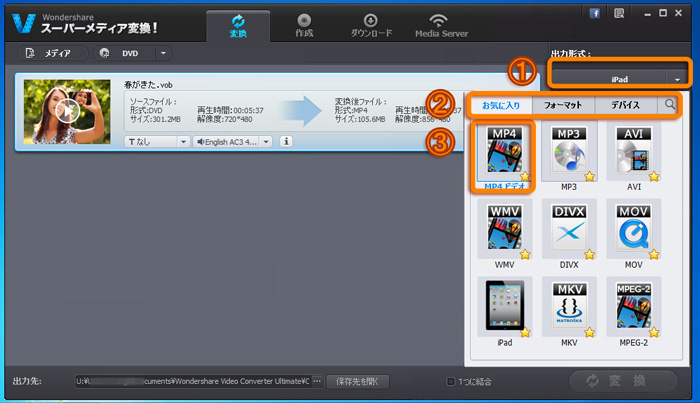
Task: Click the DVD load button
Action: pyautogui.click(x=125, y=53)
